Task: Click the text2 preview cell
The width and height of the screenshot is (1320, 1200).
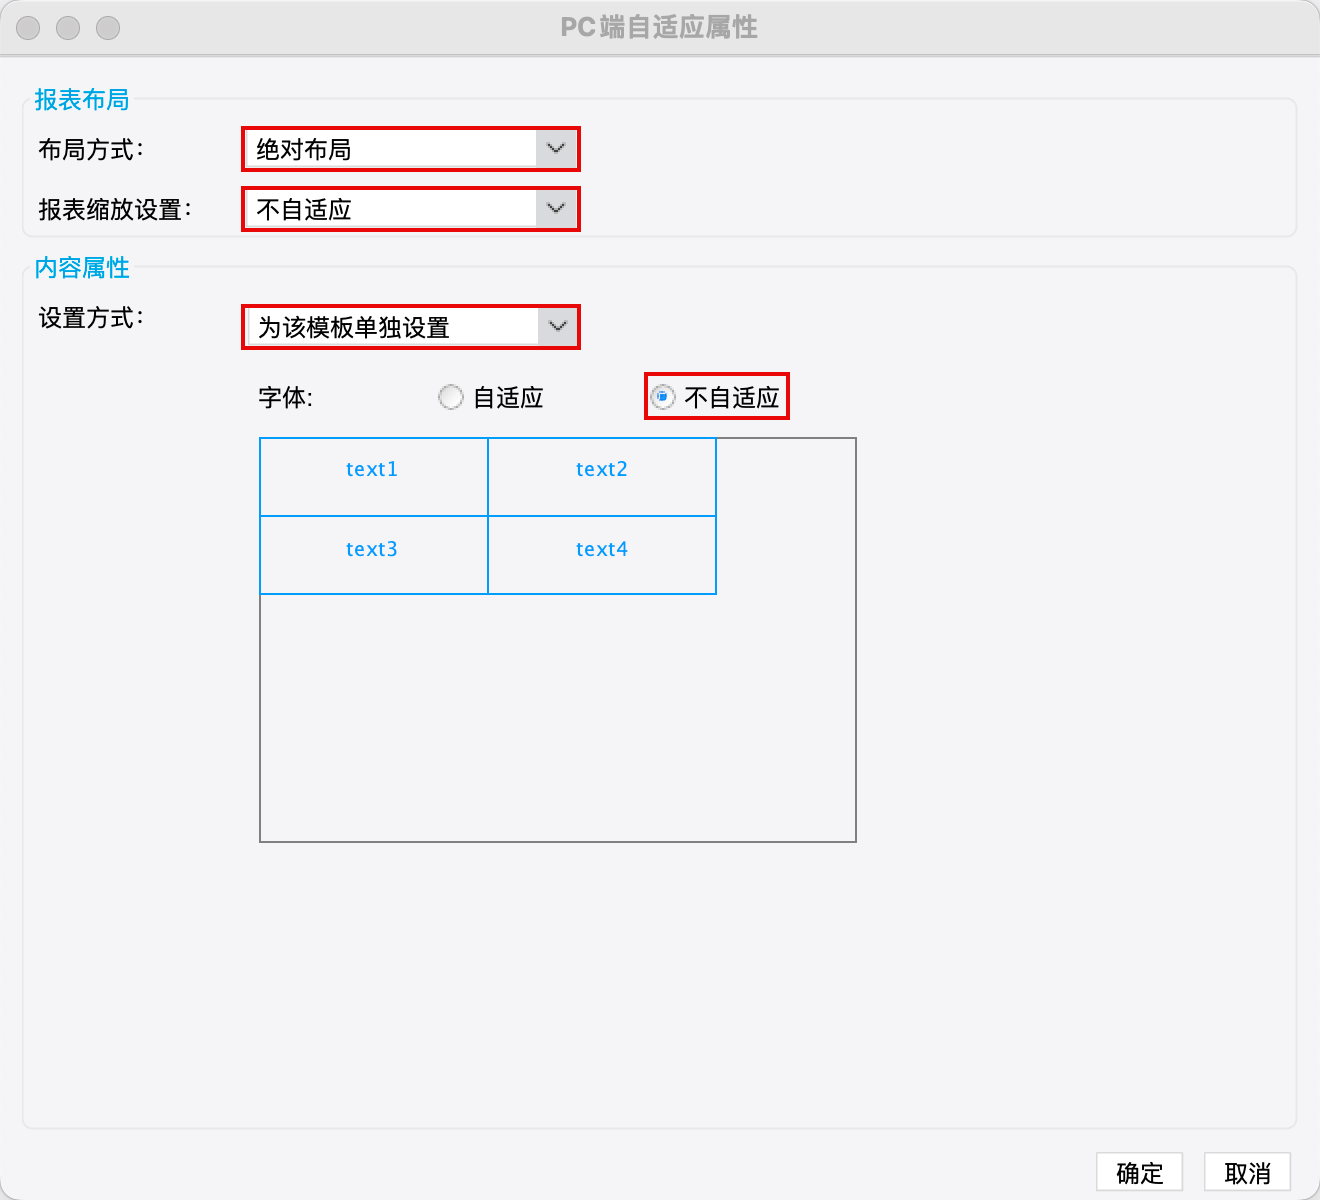Action: tap(602, 477)
